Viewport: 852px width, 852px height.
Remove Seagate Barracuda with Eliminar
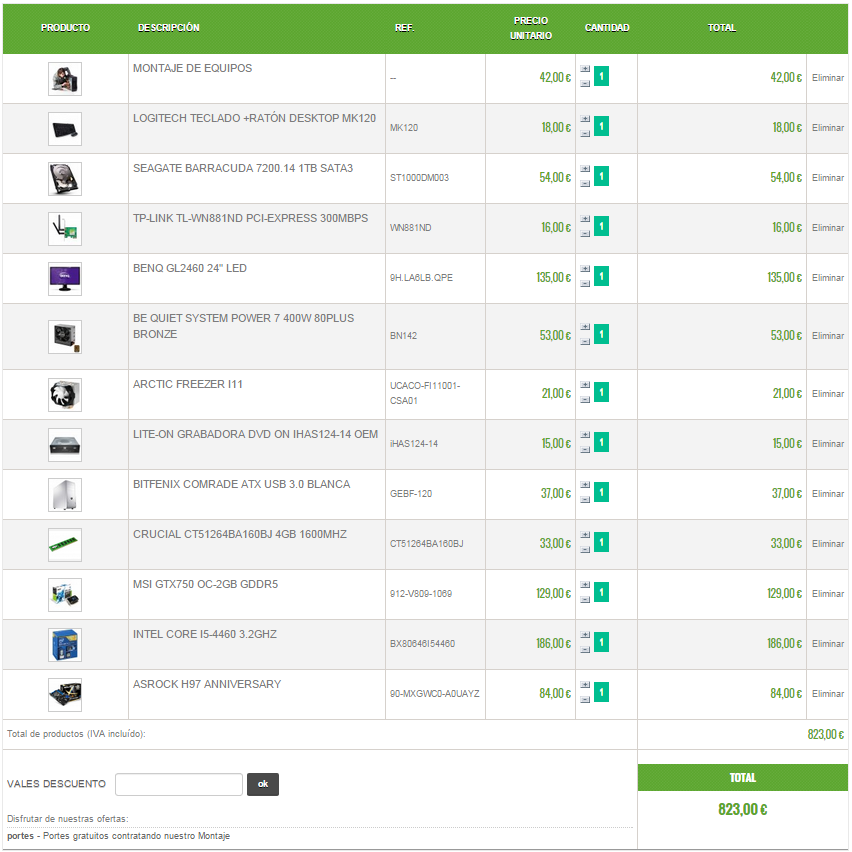(828, 178)
